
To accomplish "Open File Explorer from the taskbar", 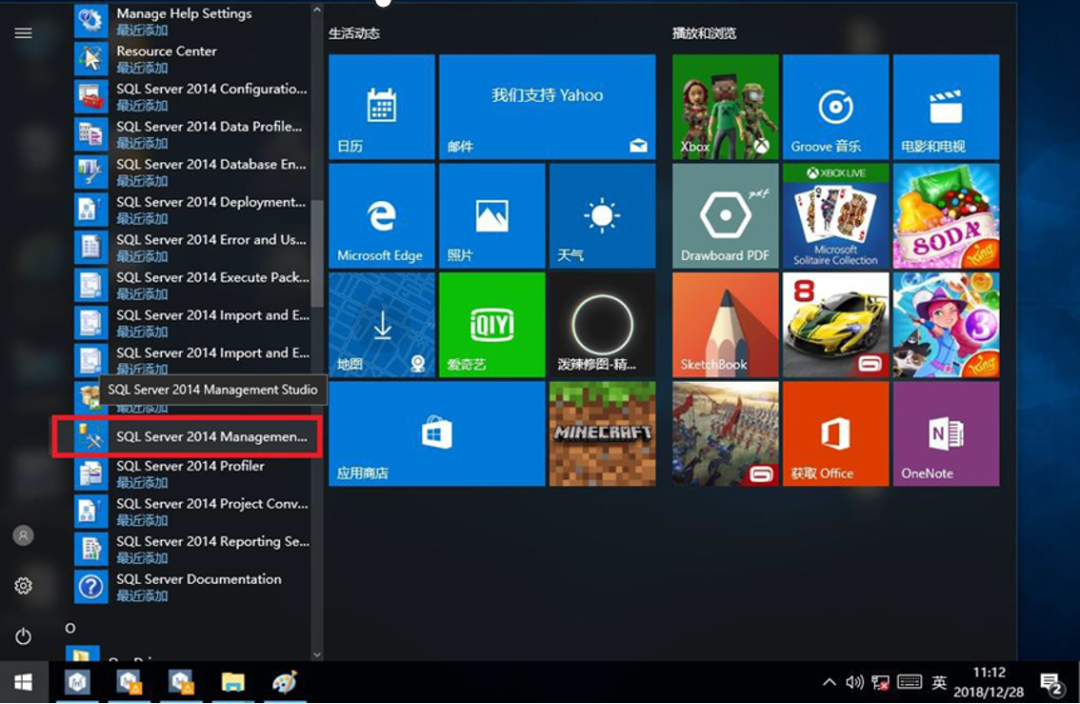I will [233, 682].
